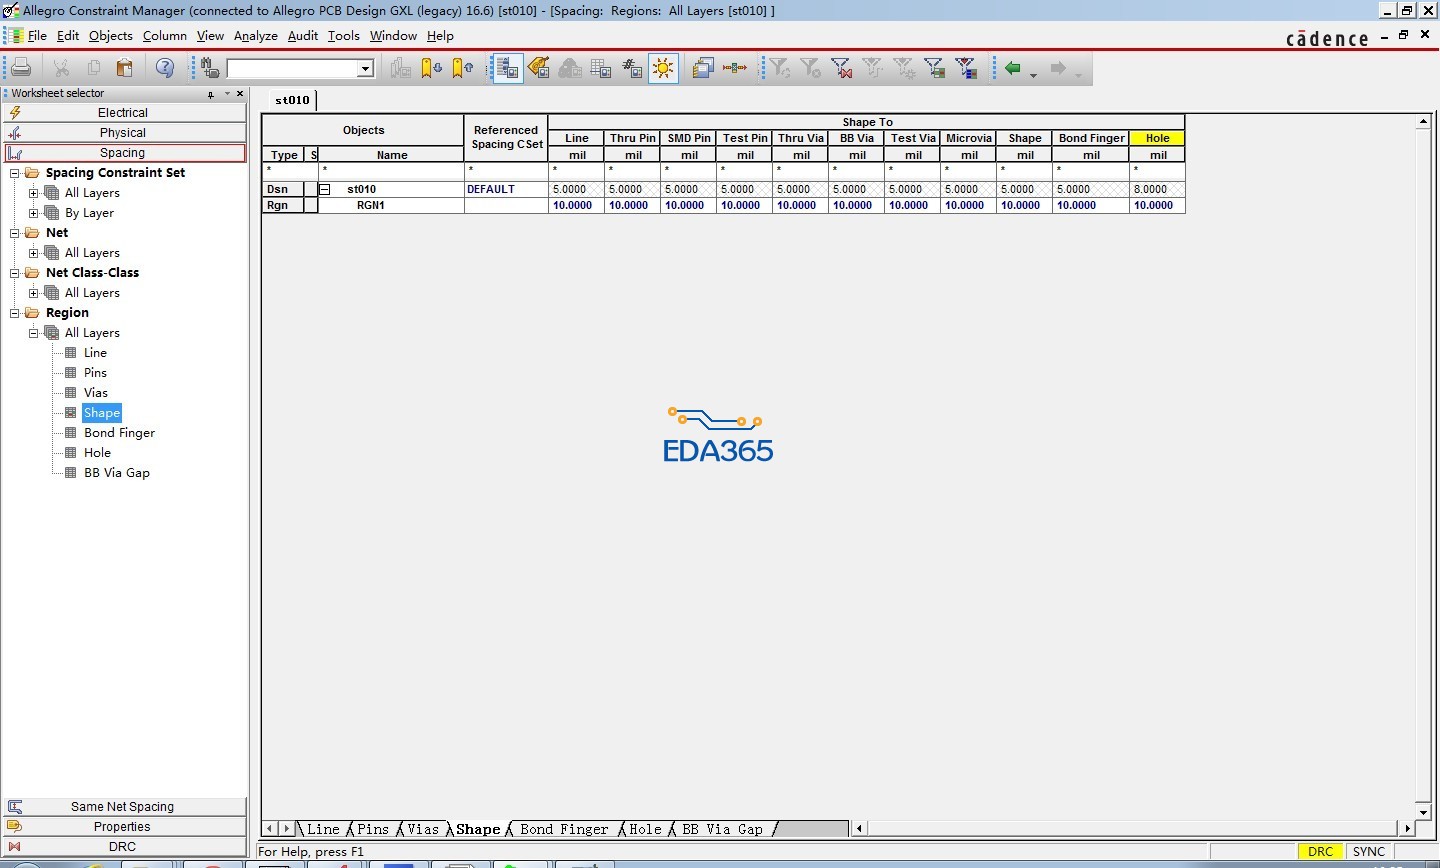The height and width of the screenshot is (868, 1440).
Task: Open the Objects menu
Action: click(x=110, y=36)
